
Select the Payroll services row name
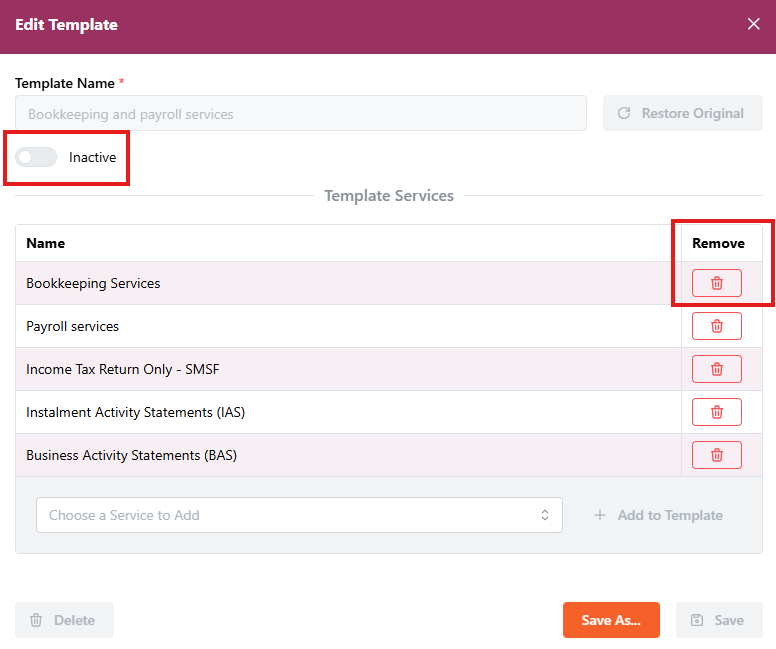72,326
